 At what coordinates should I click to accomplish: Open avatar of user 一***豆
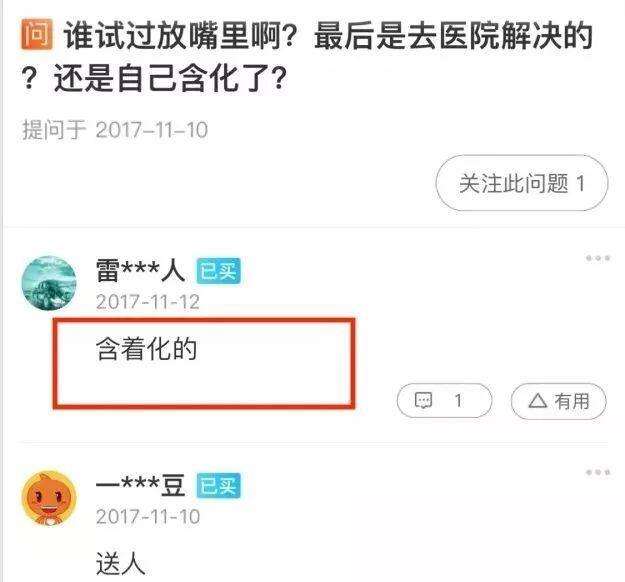[x=49, y=498]
